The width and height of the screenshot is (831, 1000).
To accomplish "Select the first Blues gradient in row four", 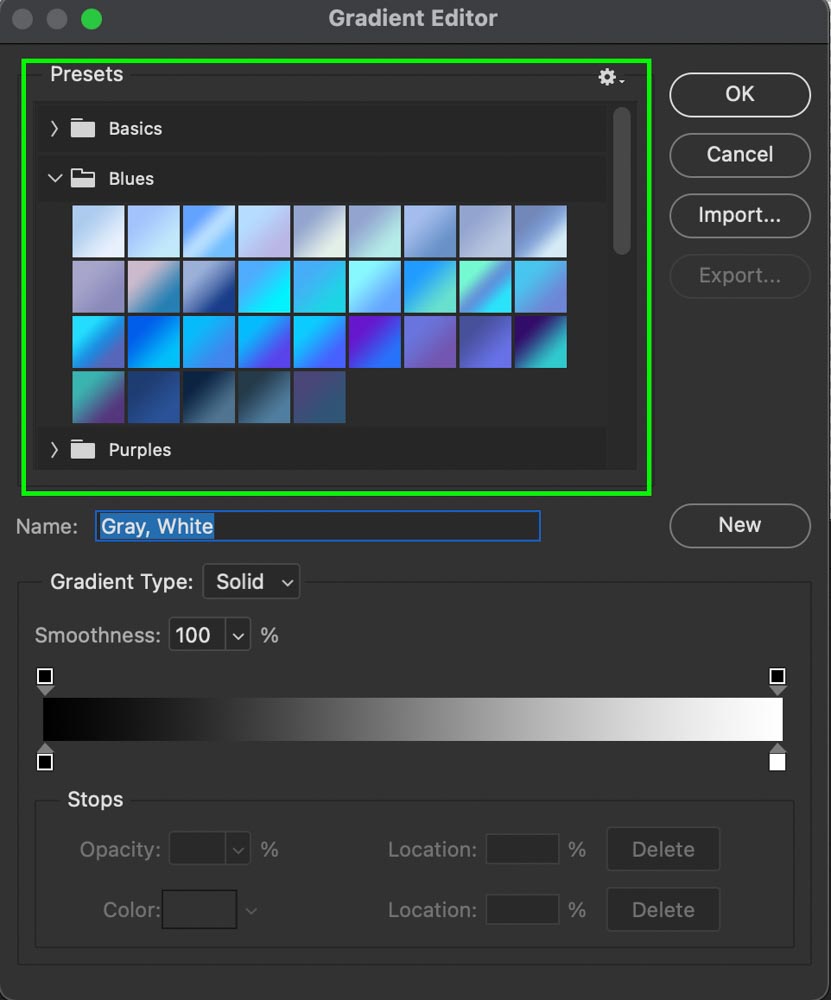I will click(x=98, y=397).
